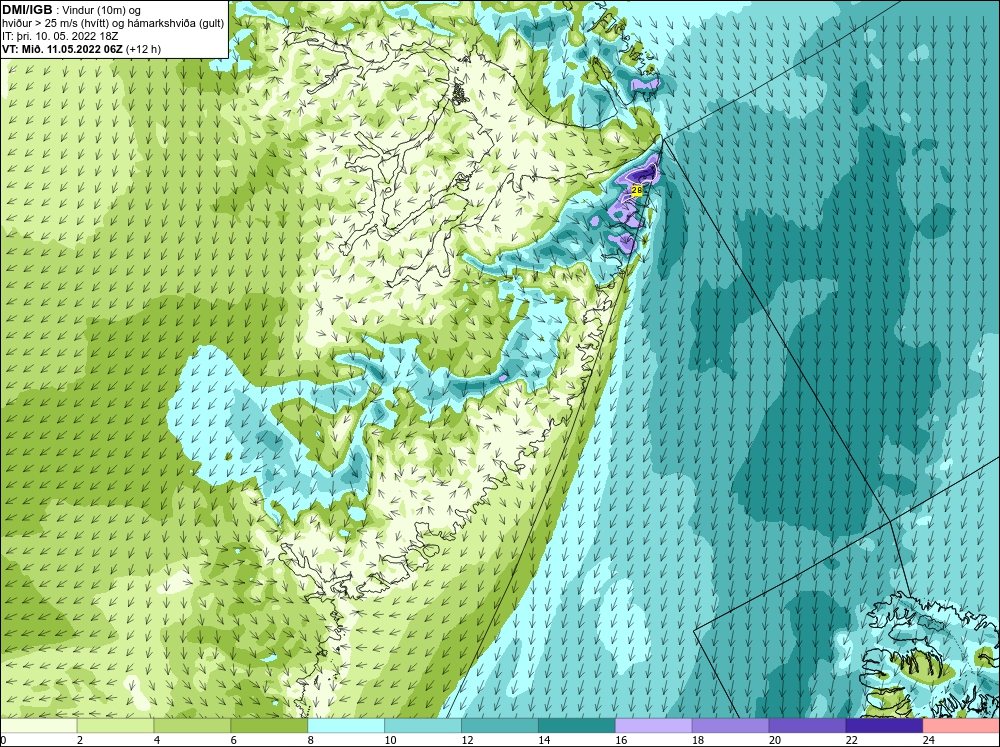Click the 14-16 m/s dark teal swatch
This screenshot has height=747, width=1000.
(577, 726)
